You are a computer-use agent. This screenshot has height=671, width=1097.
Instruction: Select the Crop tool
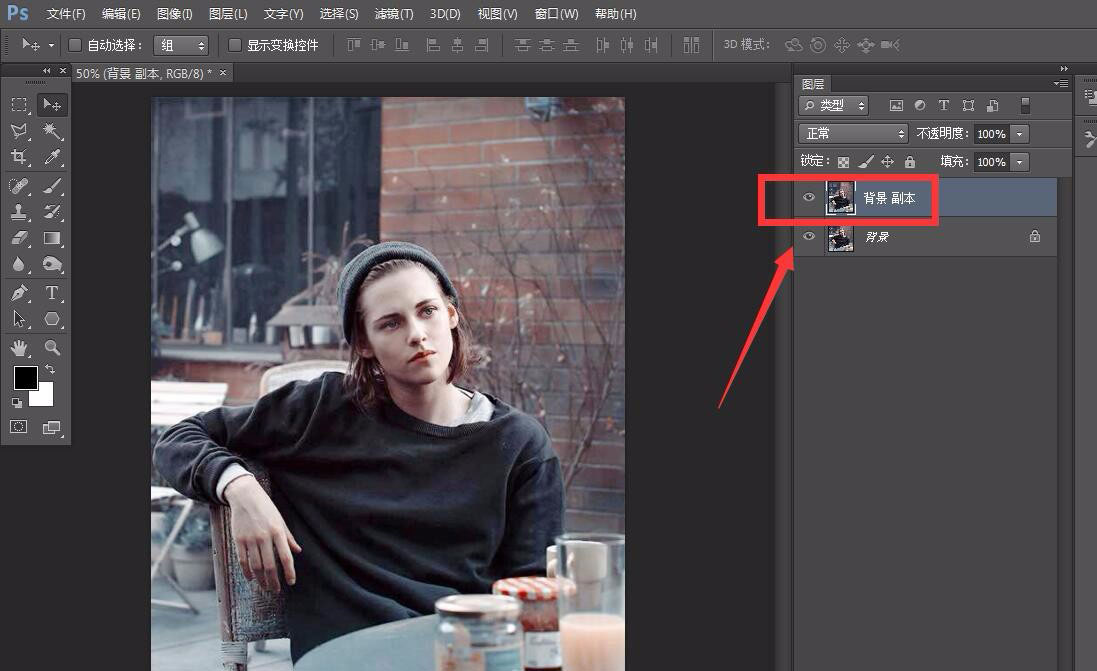(x=19, y=158)
